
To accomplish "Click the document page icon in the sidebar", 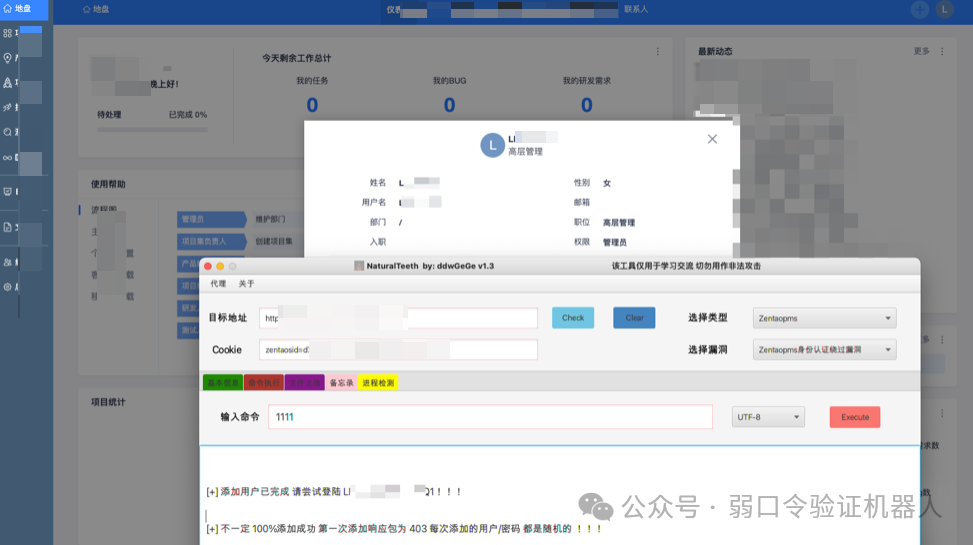I will pyautogui.click(x=7, y=227).
